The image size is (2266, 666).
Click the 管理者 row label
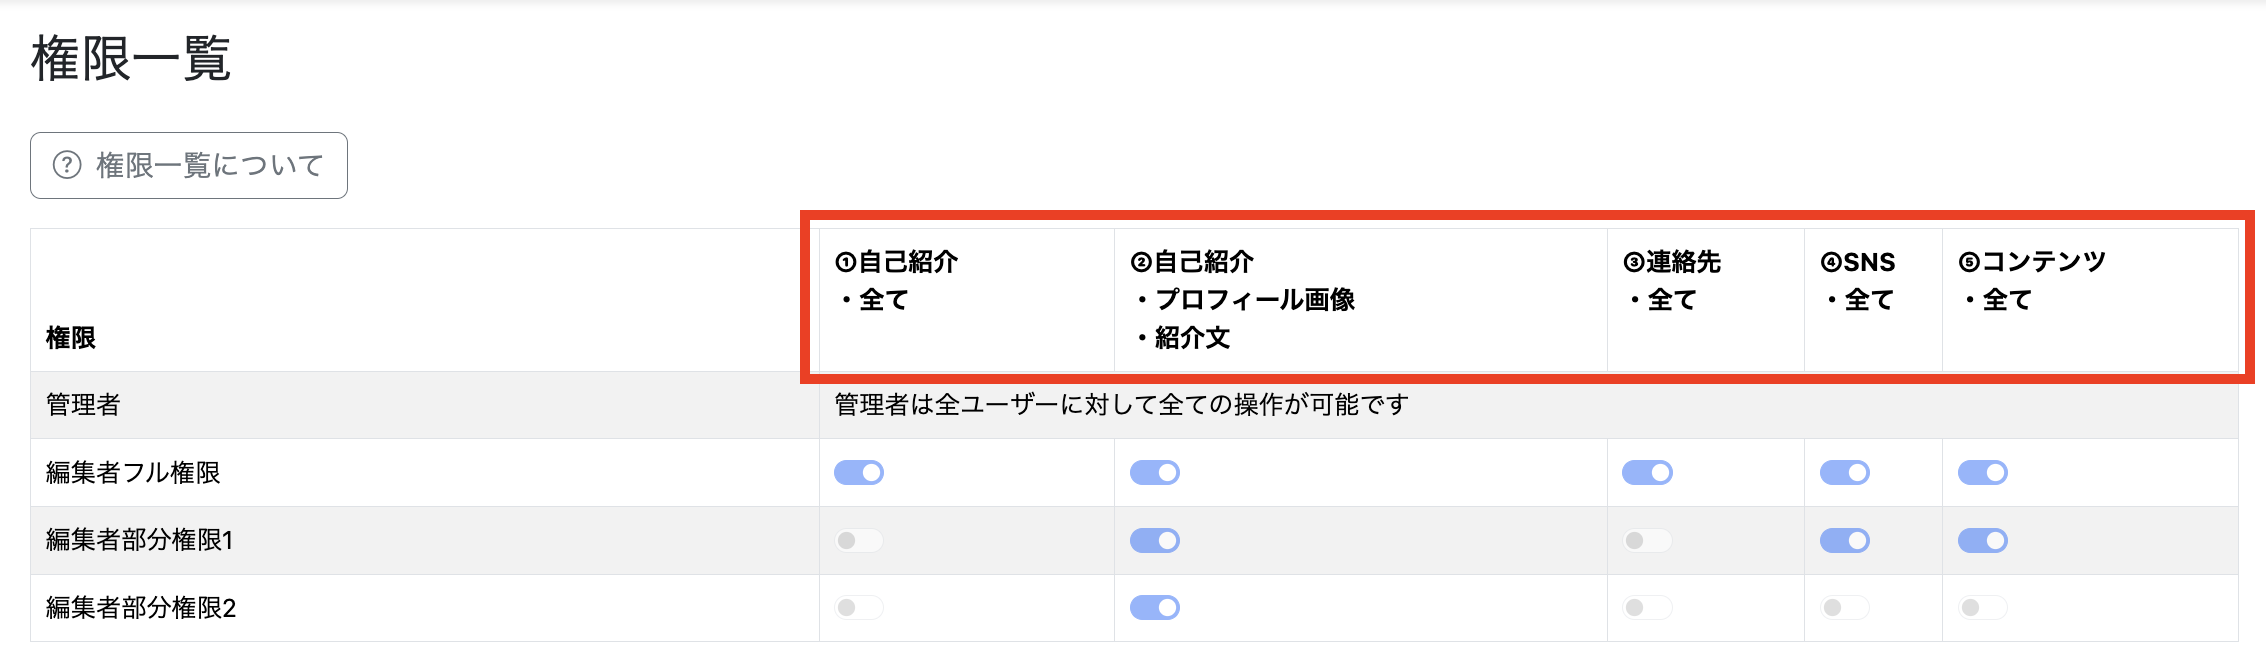[83, 405]
